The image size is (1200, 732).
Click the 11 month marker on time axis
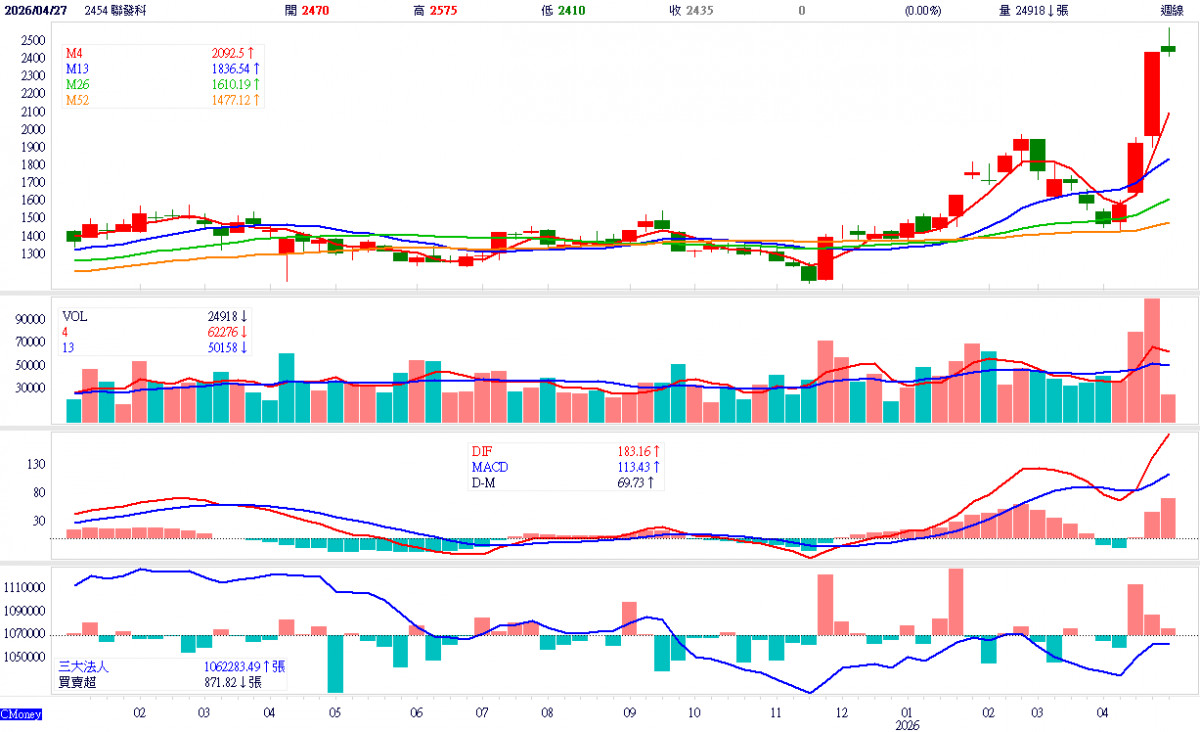coord(776,714)
